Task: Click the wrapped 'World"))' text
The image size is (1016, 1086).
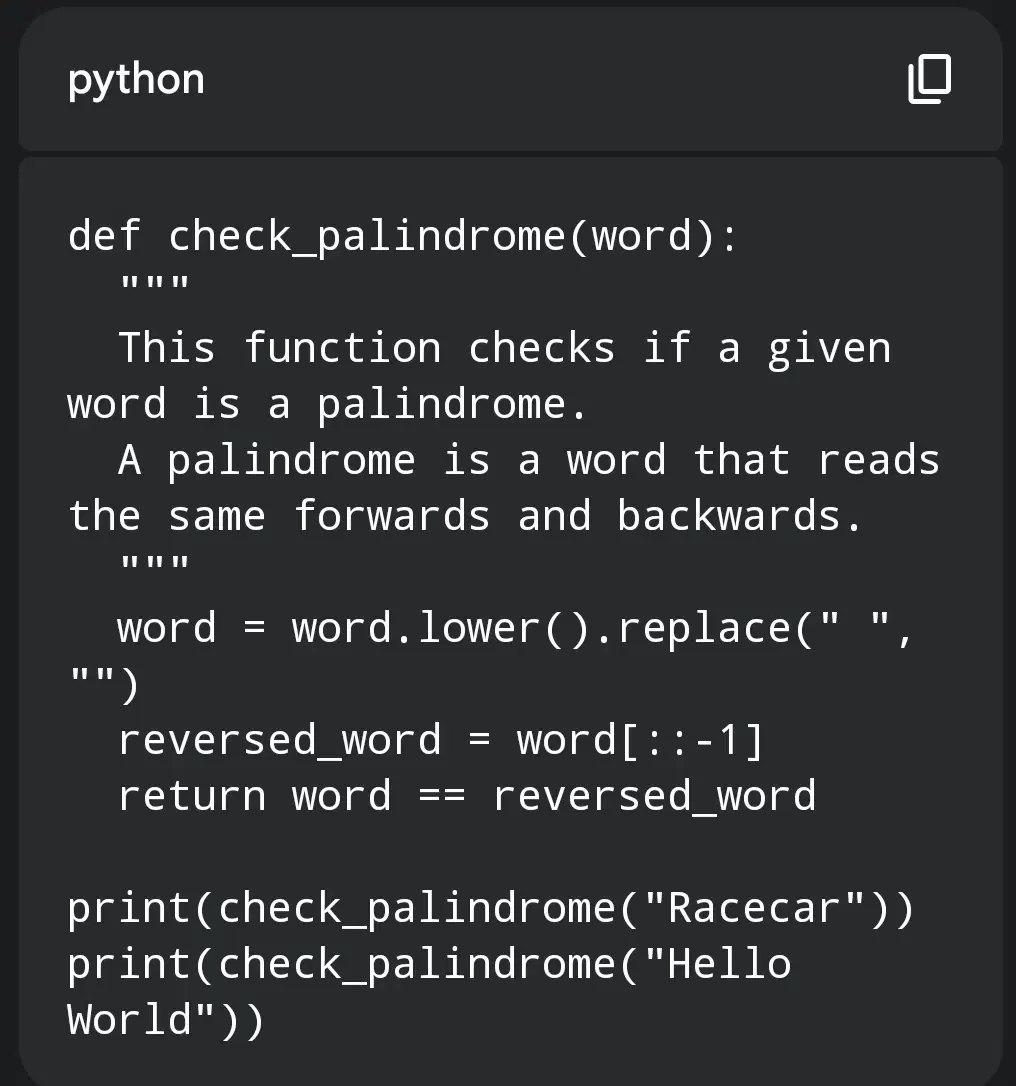Action: tap(166, 1020)
